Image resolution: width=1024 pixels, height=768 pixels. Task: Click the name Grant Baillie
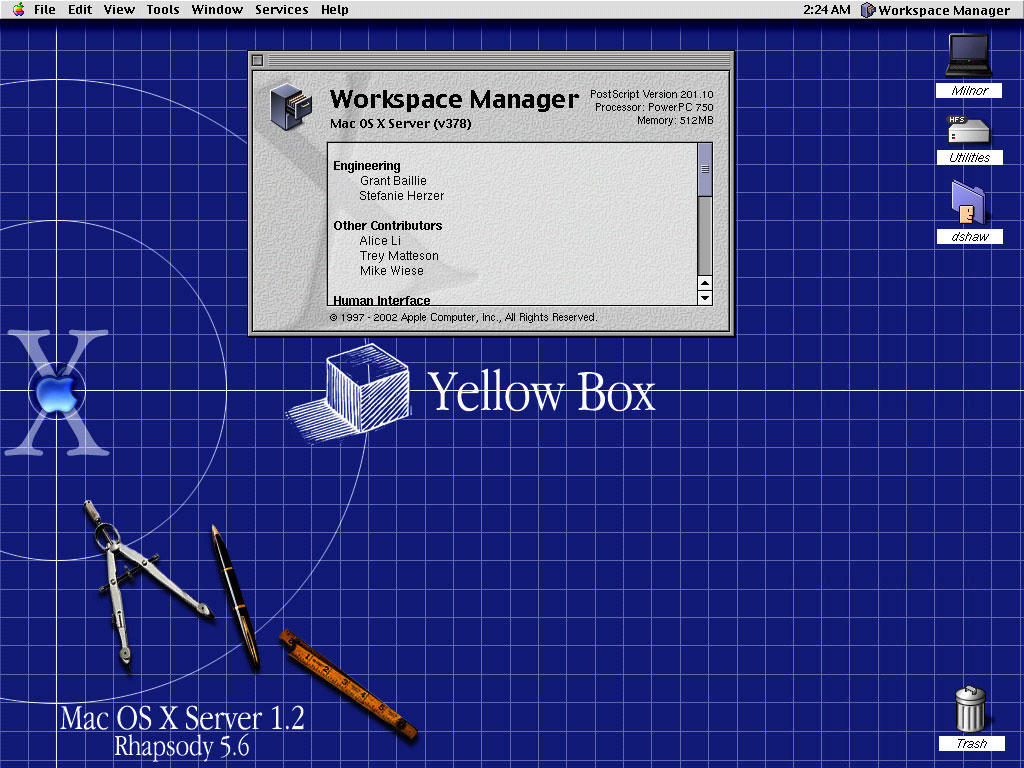click(x=393, y=181)
